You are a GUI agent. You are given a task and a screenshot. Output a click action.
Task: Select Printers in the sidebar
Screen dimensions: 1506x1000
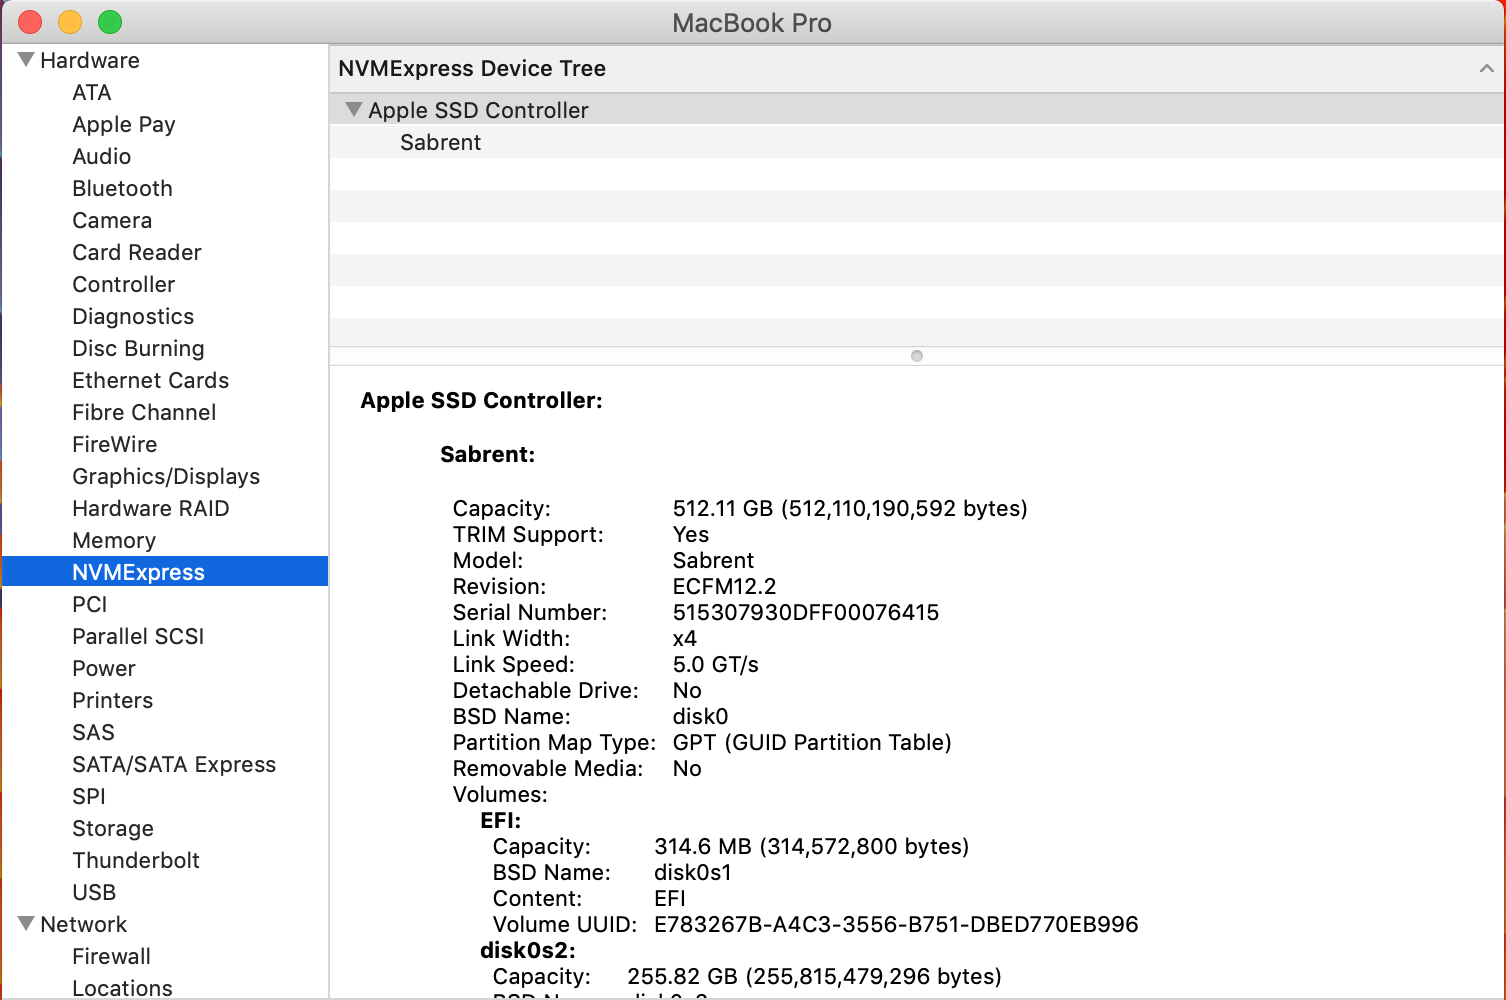click(x=113, y=700)
